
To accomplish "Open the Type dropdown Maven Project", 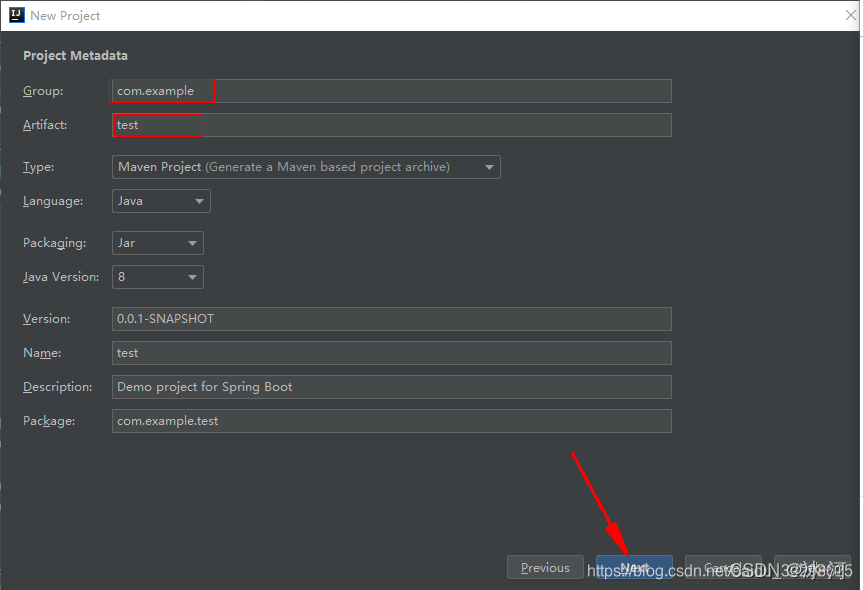I will pyautogui.click(x=306, y=167).
